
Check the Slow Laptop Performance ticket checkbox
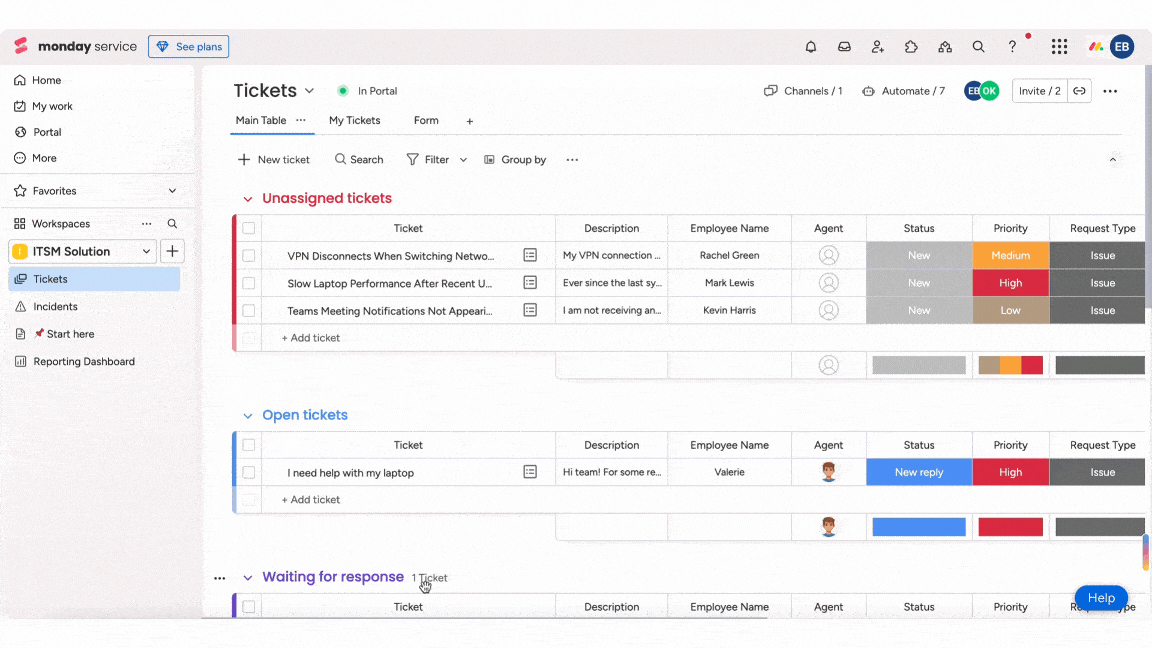tap(248, 283)
